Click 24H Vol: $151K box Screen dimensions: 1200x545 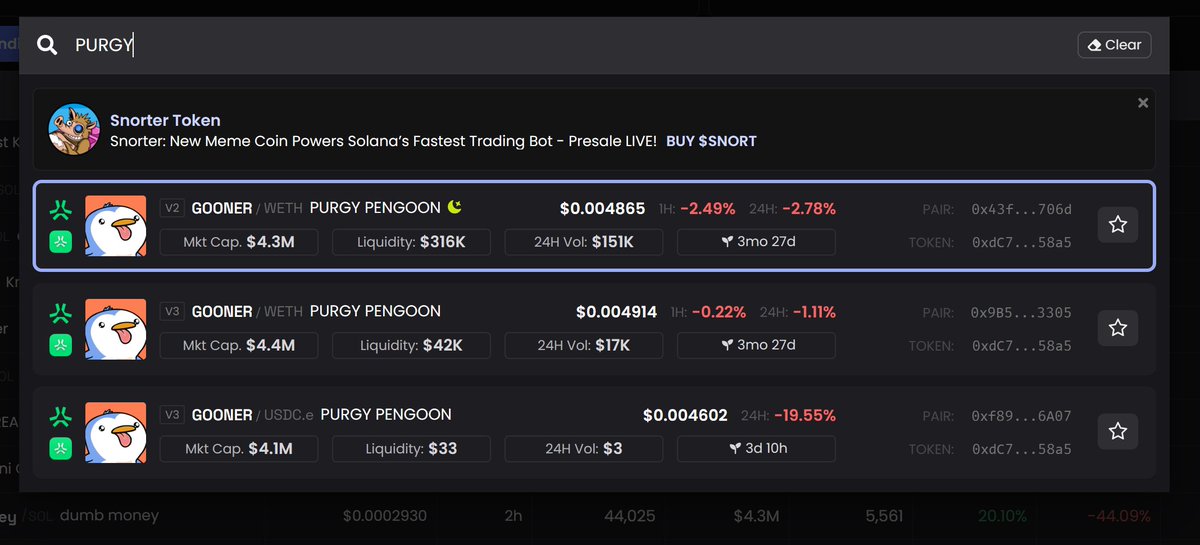tap(584, 242)
